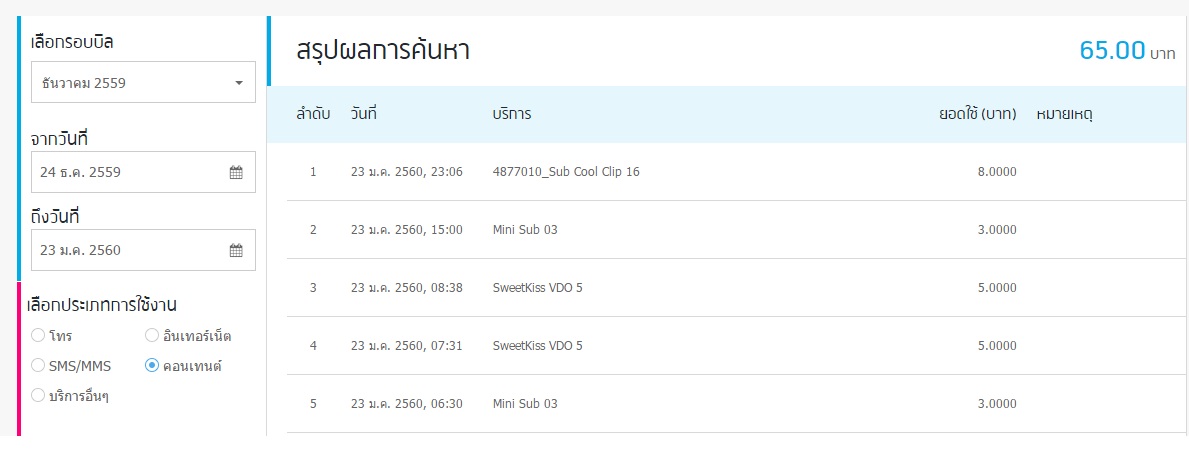This screenshot has width=1189, height=460.
Task: Select the อินเทอร์เน็ต radio button
Action: point(151,335)
